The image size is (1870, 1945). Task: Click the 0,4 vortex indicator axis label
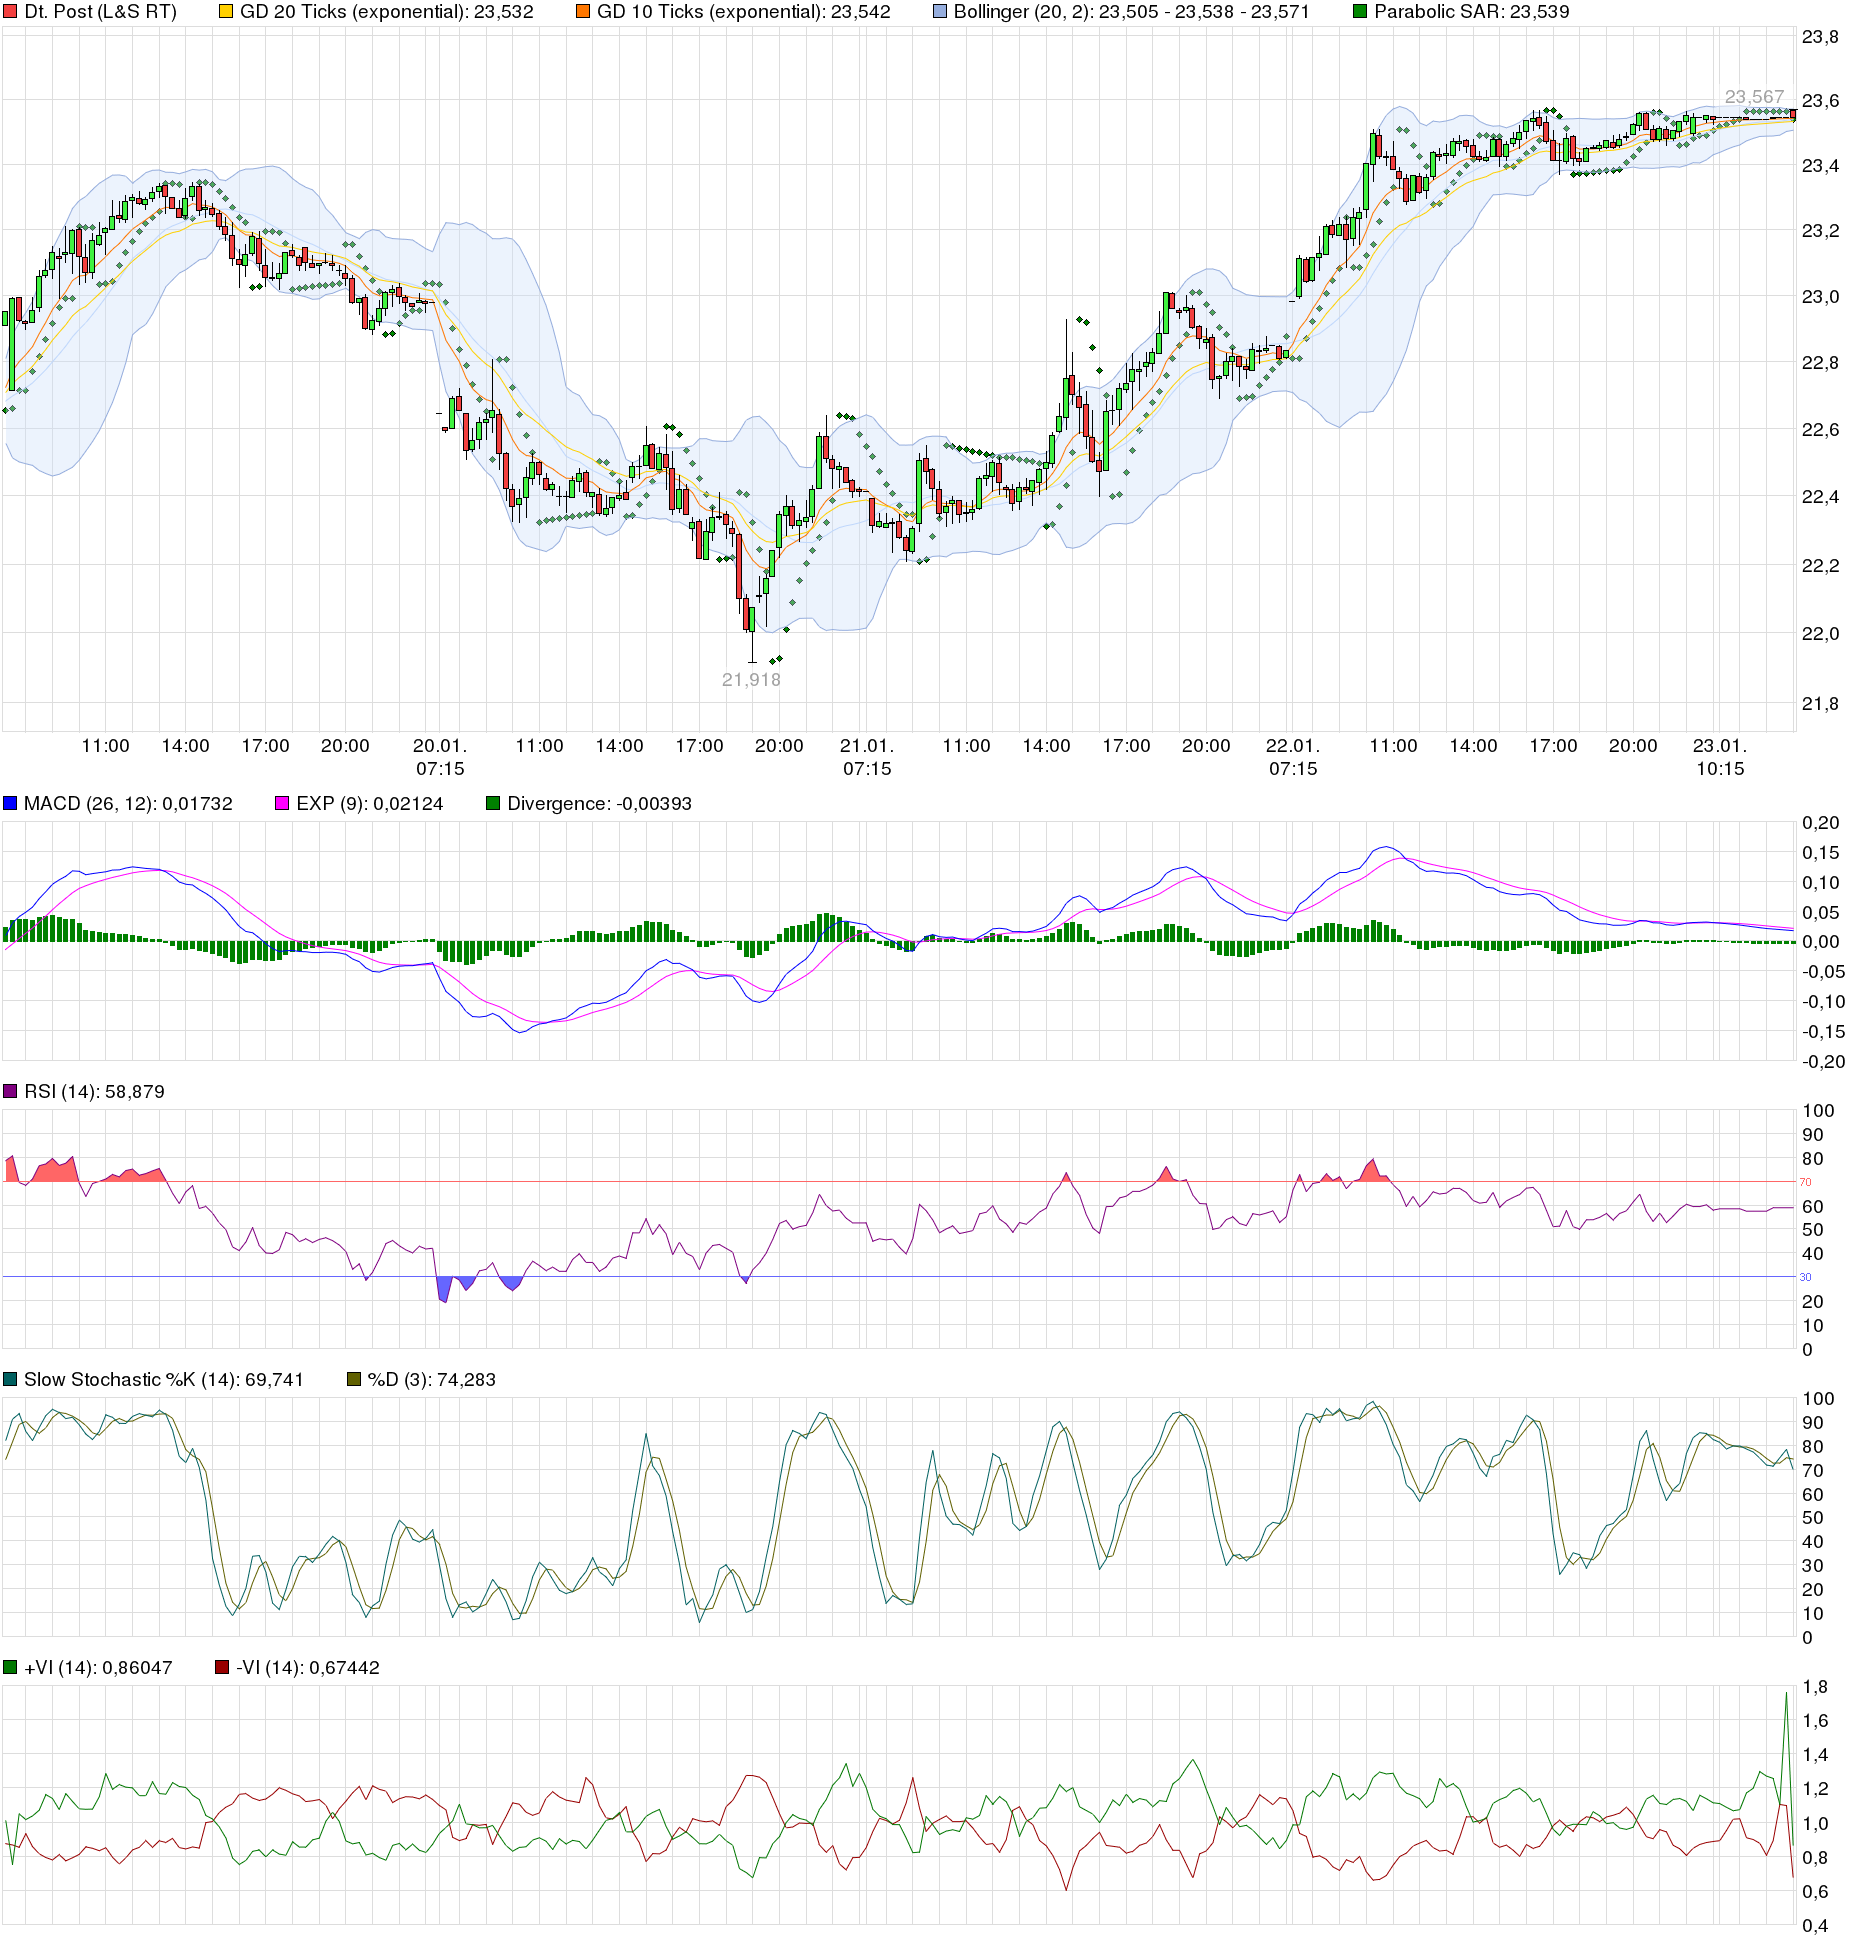[1815, 1926]
